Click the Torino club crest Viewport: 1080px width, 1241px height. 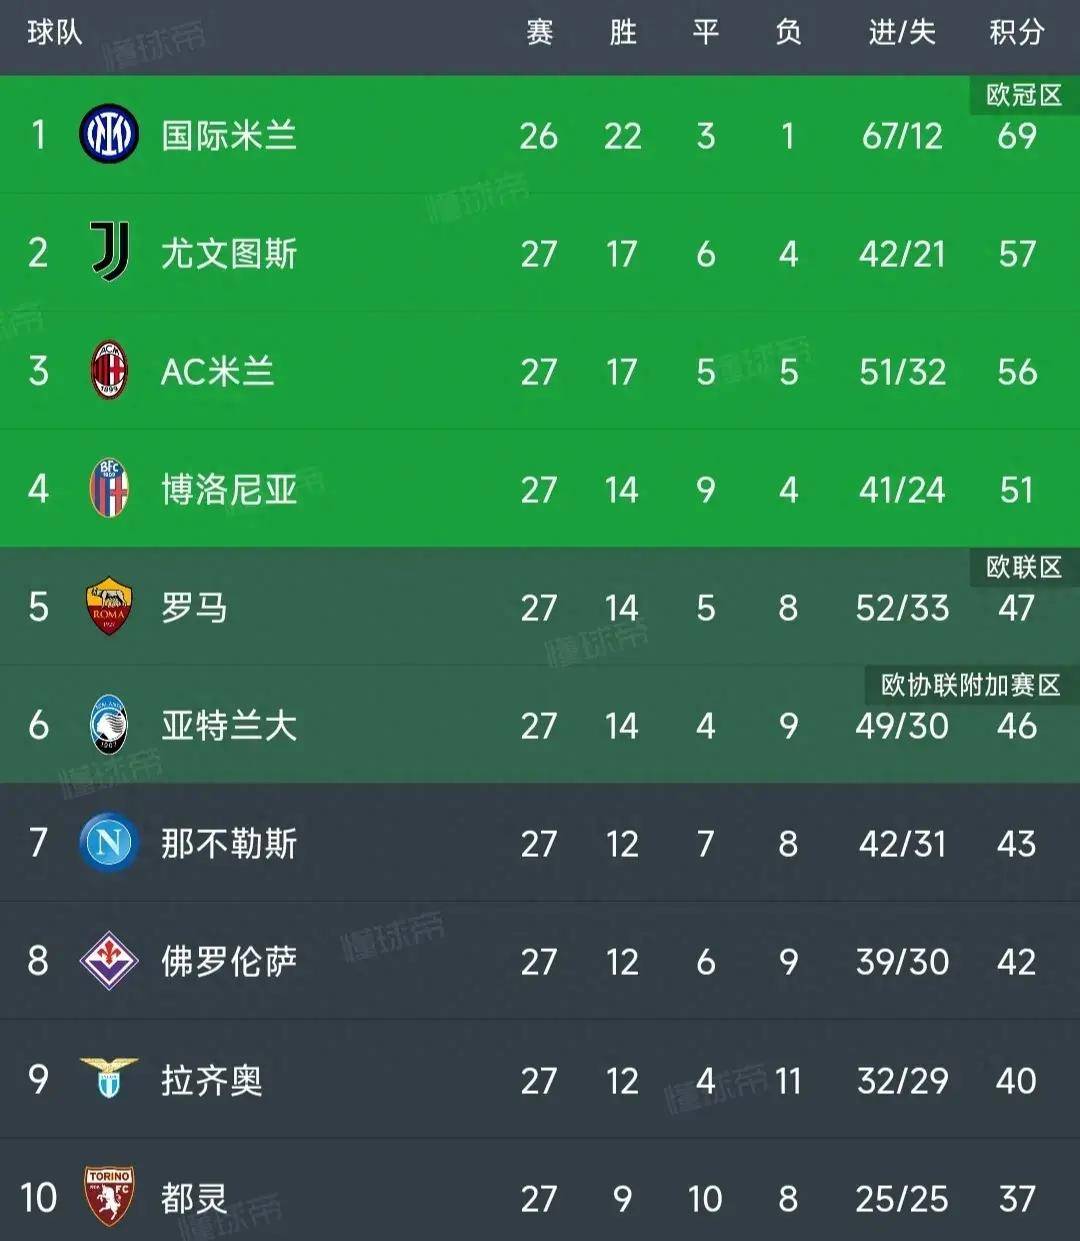pos(109,1197)
